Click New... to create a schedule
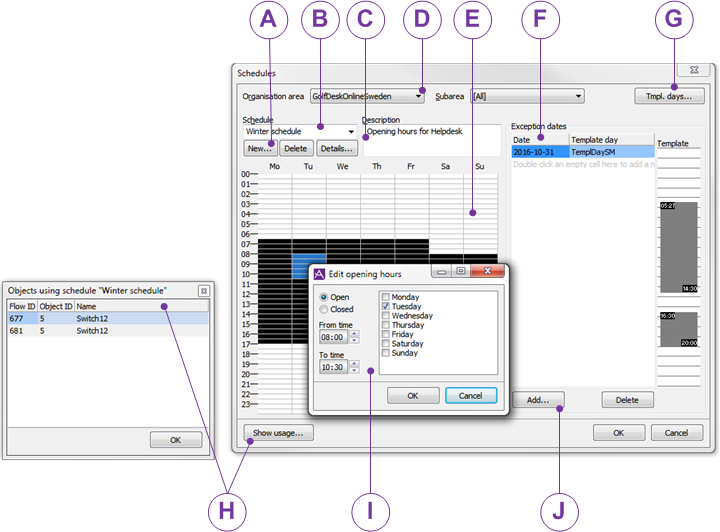The image size is (720, 532). click(x=259, y=148)
